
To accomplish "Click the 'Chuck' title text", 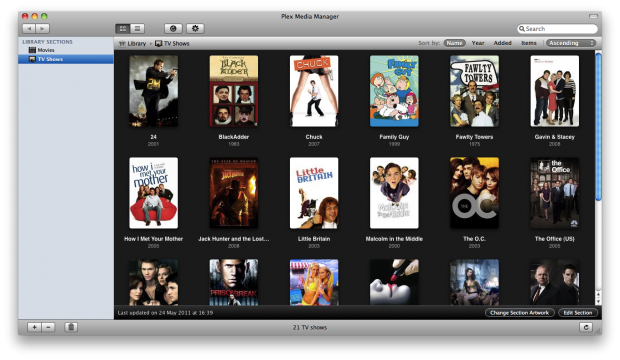I will (314, 137).
